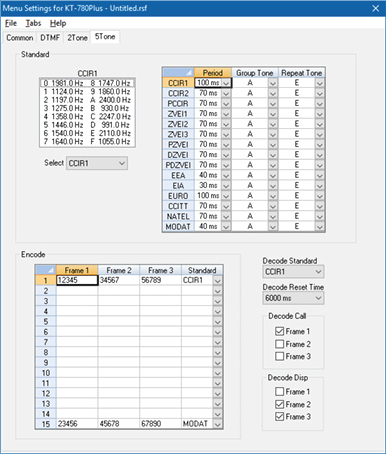Select Encode cell 45678 in row 15
This screenshot has height=454, width=386.
point(119,424)
